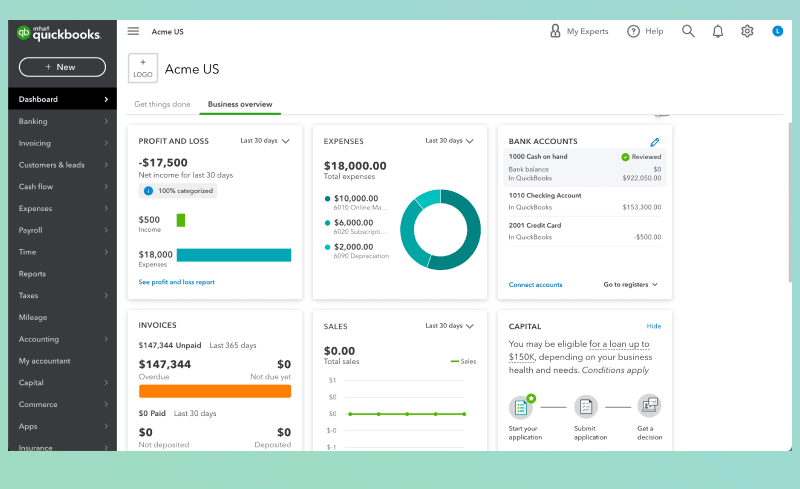The image size is (800, 489).
Task: Change Profit and Loss period dropdown
Action: pos(265,141)
